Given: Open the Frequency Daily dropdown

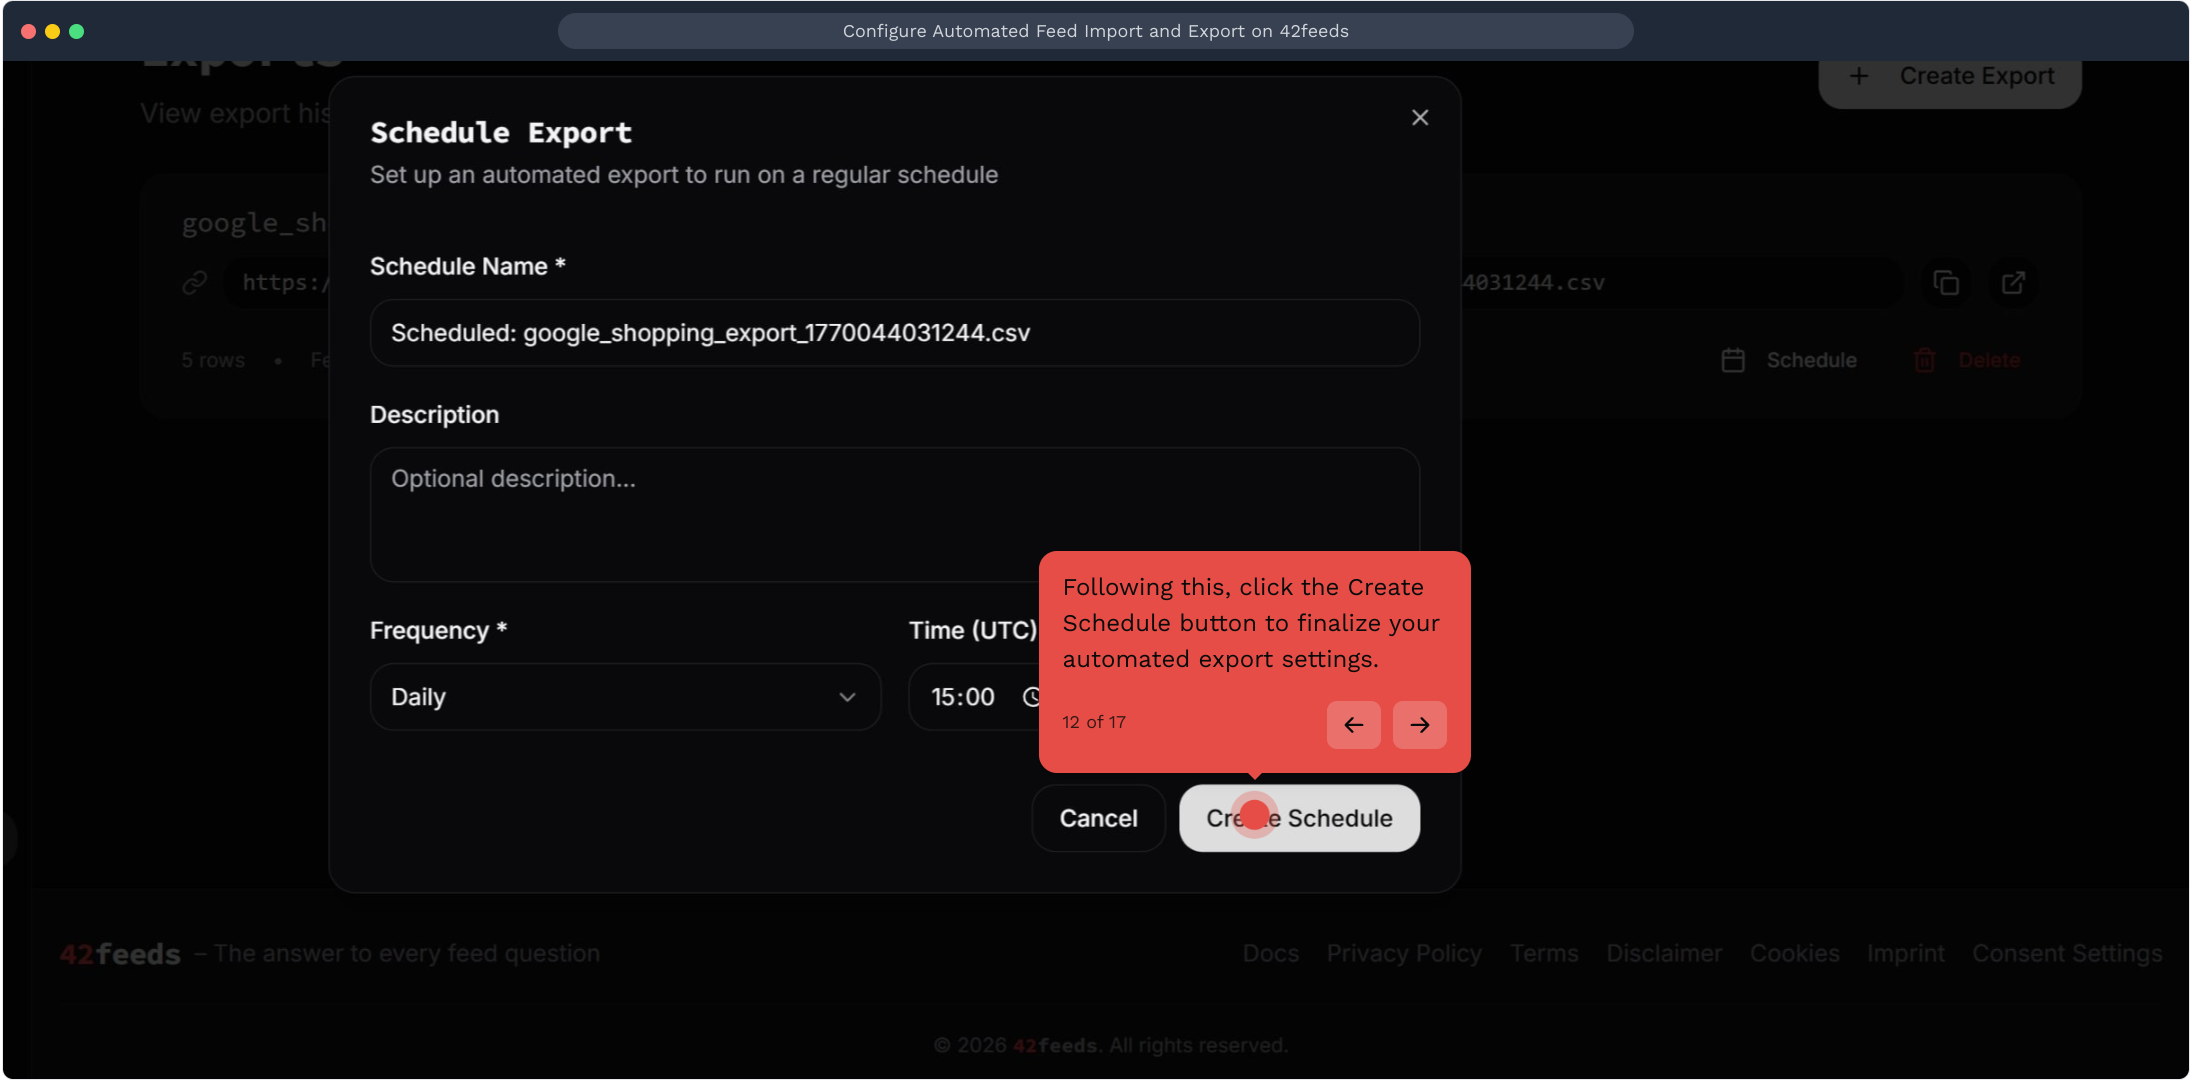Looking at the screenshot, I should click(x=624, y=697).
